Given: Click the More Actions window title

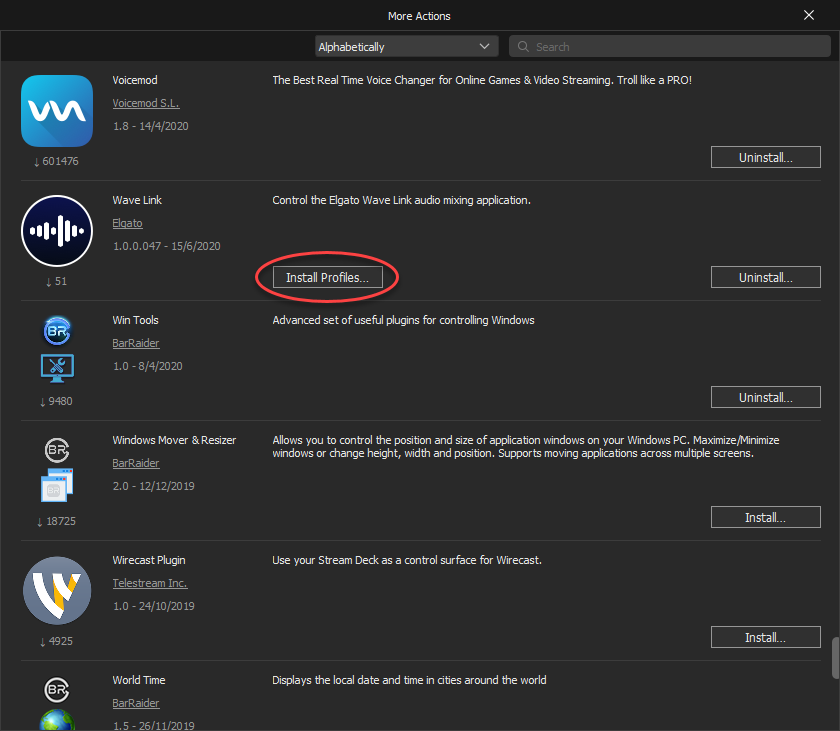Looking at the screenshot, I should tap(419, 16).
